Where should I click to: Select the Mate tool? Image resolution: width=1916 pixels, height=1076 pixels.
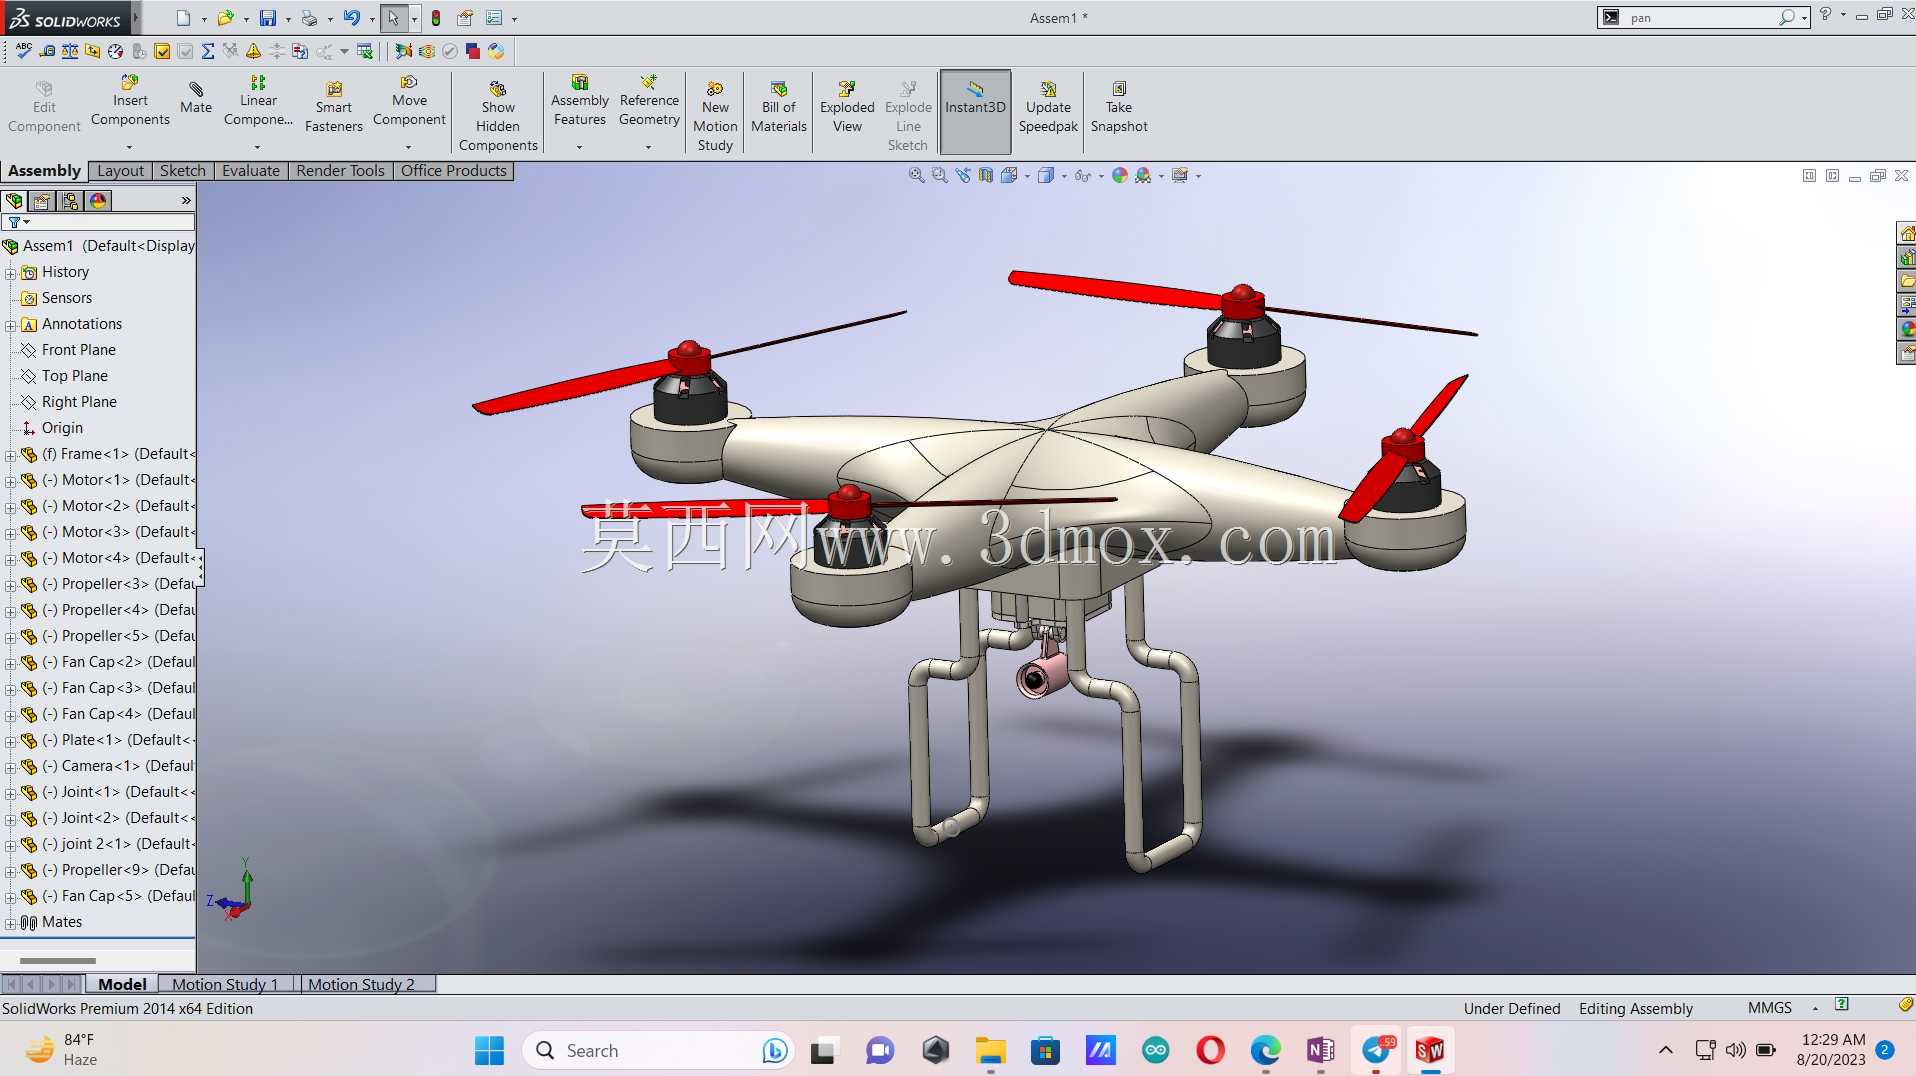tap(196, 97)
